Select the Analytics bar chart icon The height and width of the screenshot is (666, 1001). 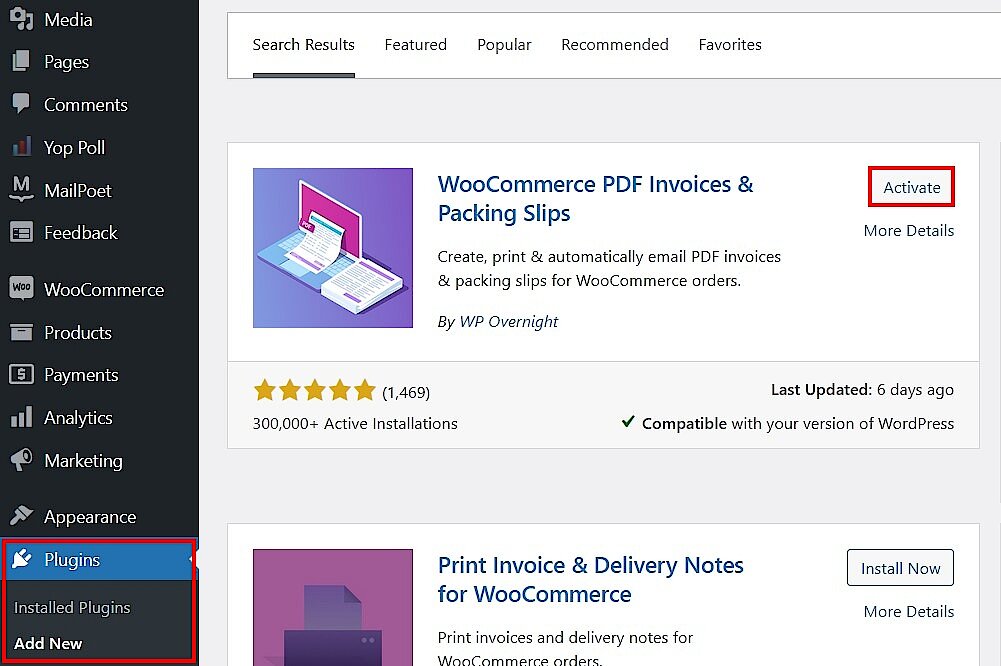[22, 417]
